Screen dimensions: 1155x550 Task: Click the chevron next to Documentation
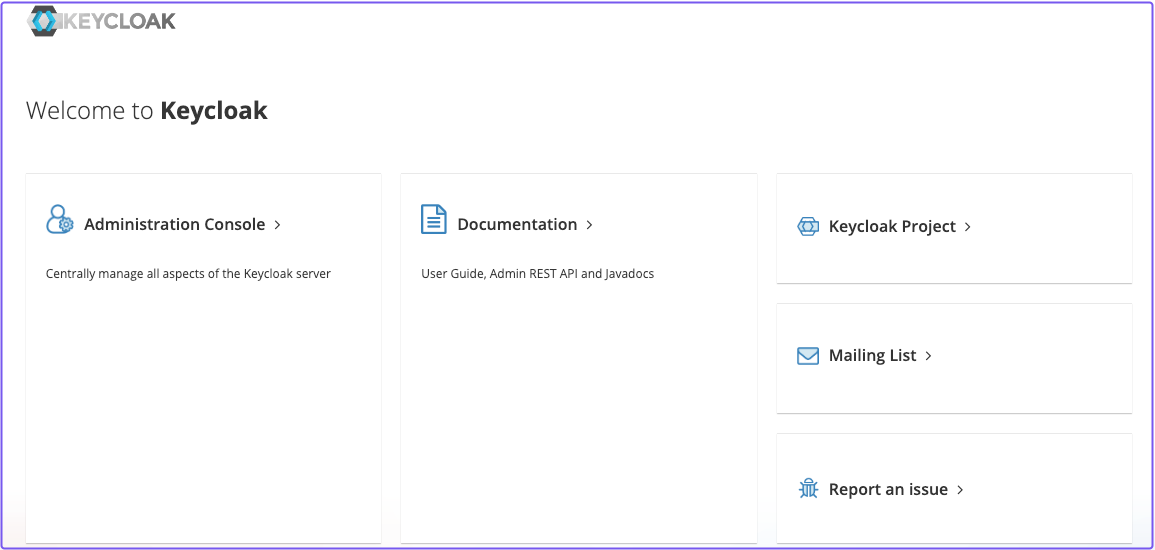(x=589, y=225)
